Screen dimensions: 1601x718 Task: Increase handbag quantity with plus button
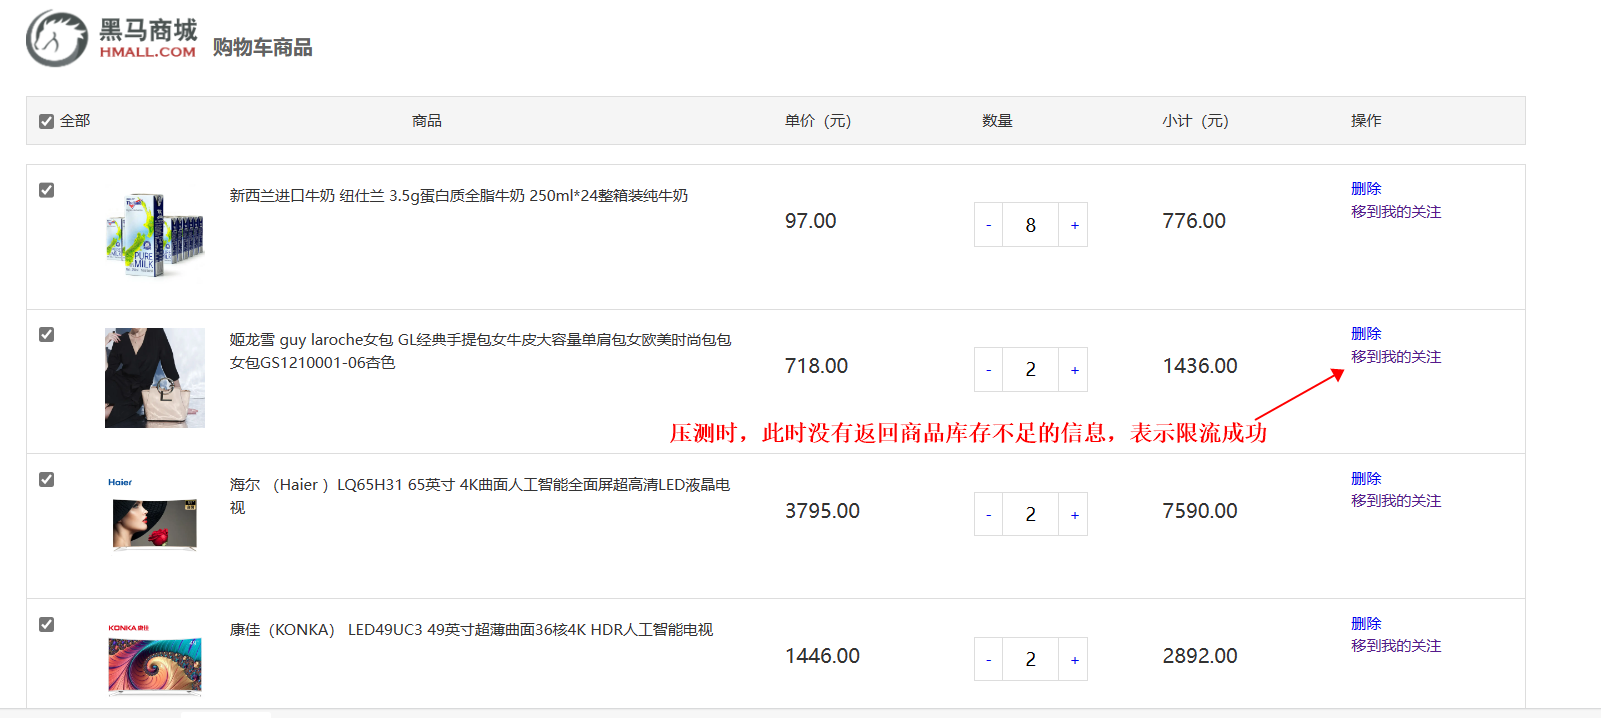[1074, 370]
